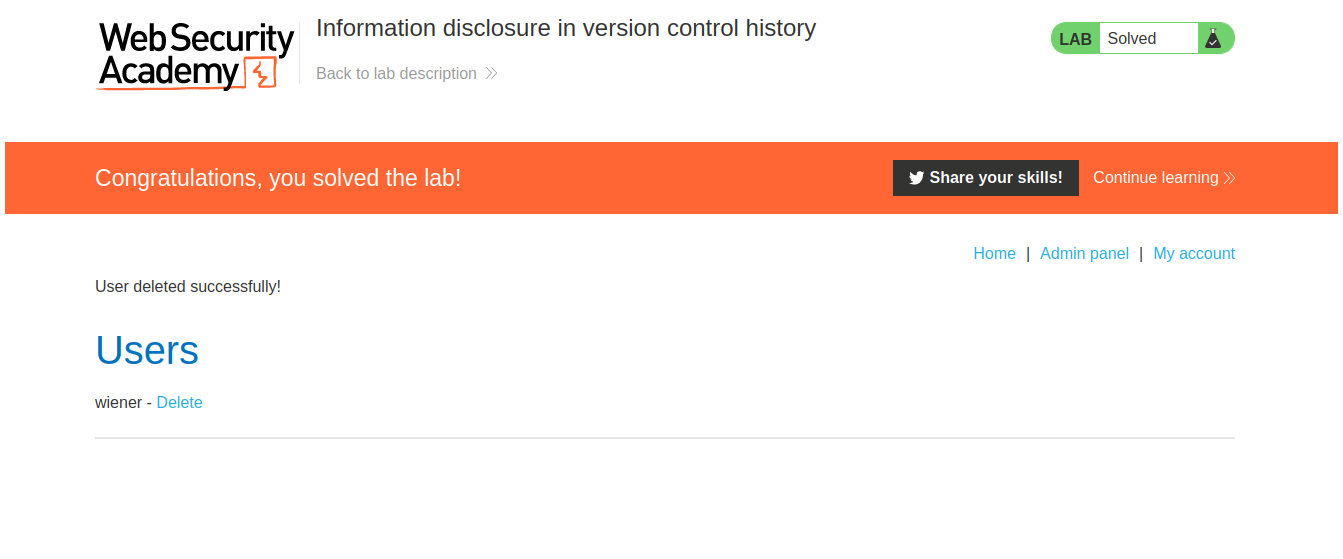Open the Back to lab description link

click(396, 74)
